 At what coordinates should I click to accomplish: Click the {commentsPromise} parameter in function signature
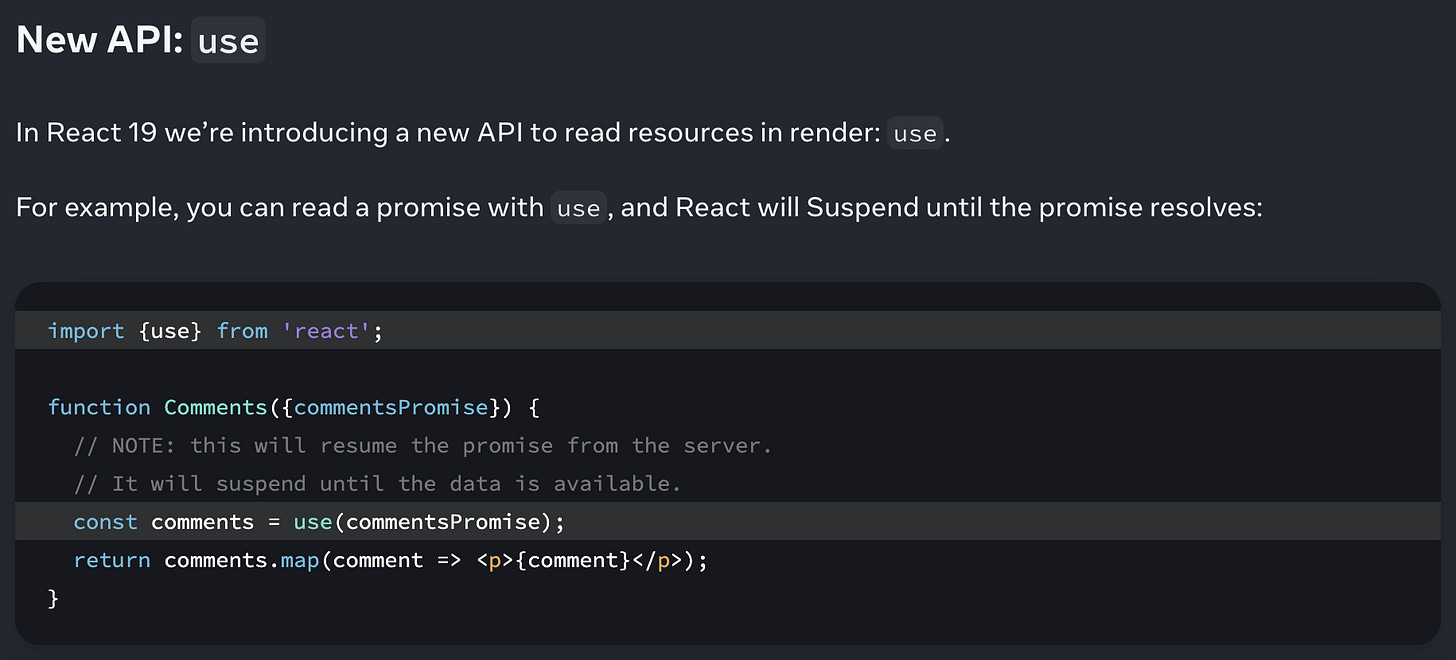tap(389, 407)
